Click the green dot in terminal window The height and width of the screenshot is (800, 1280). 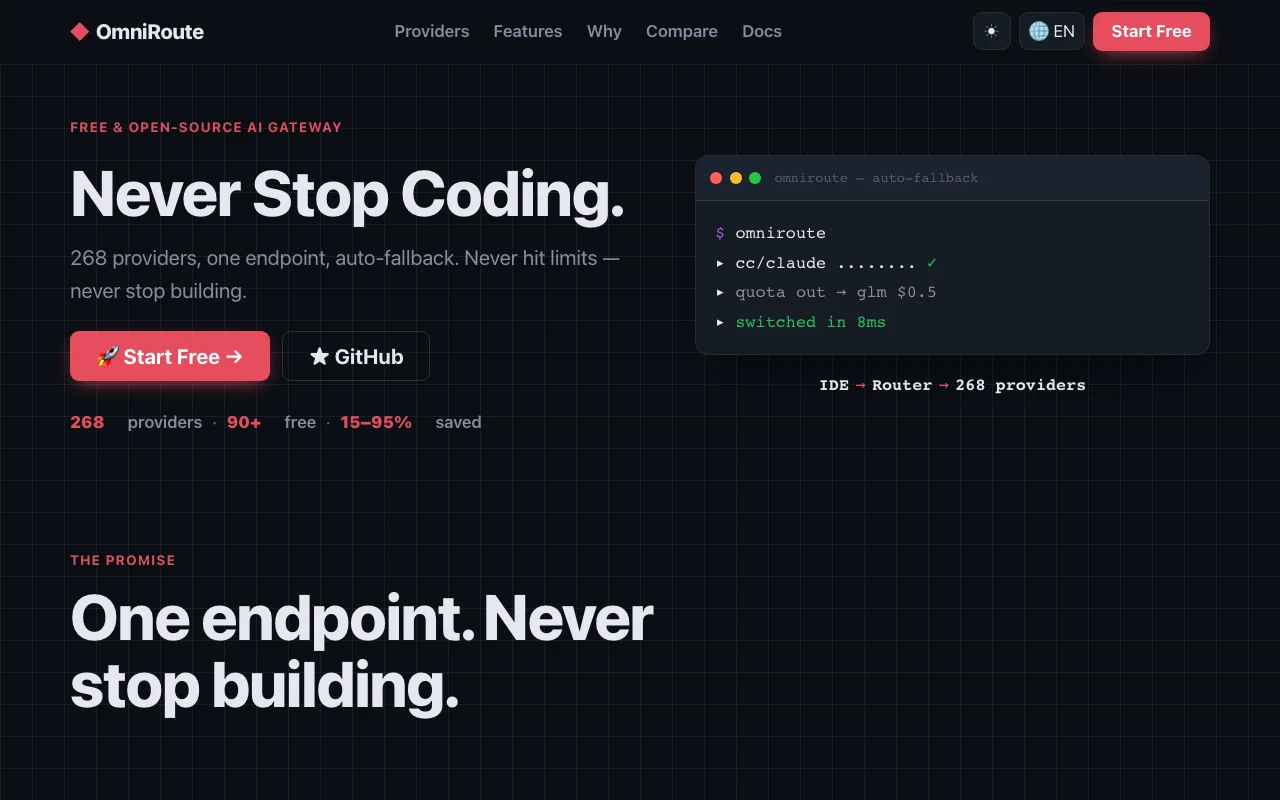[x=755, y=178]
